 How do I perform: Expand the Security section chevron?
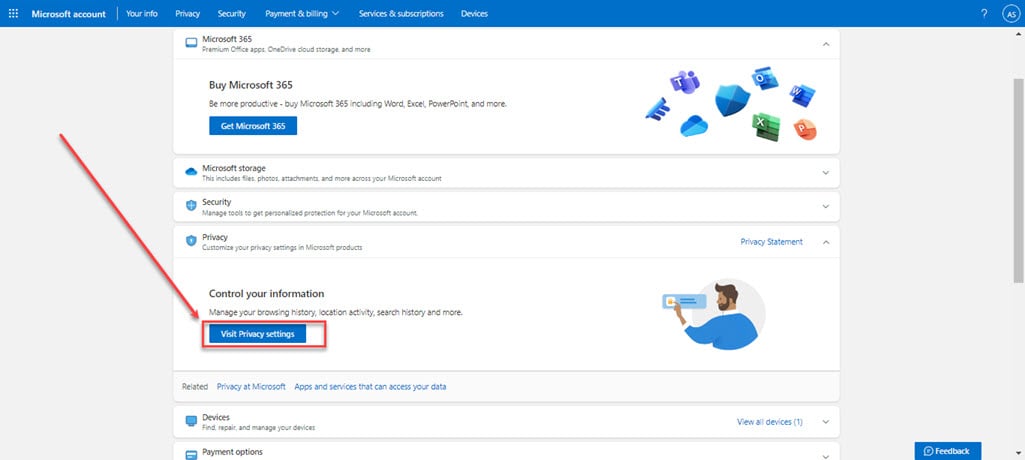pos(826,206)
